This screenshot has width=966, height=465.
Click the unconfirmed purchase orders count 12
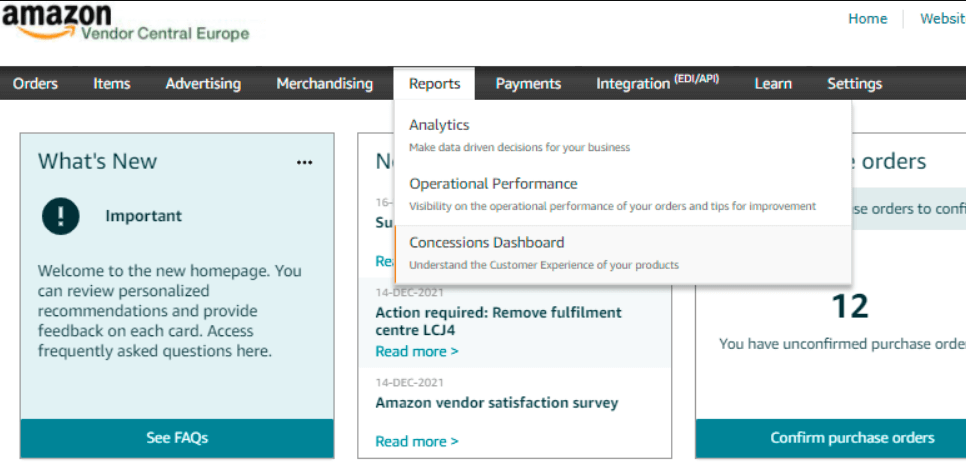pyautogui.click(x=850, y=306)
